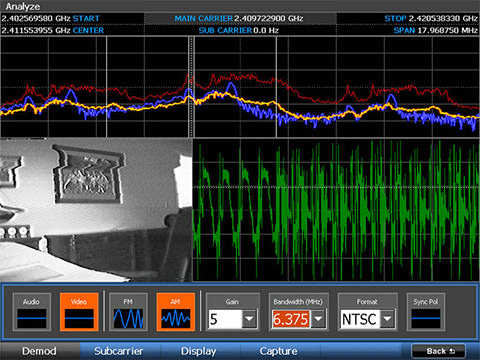Open the Format NTSC dropdown arrow

coord(387,319)
